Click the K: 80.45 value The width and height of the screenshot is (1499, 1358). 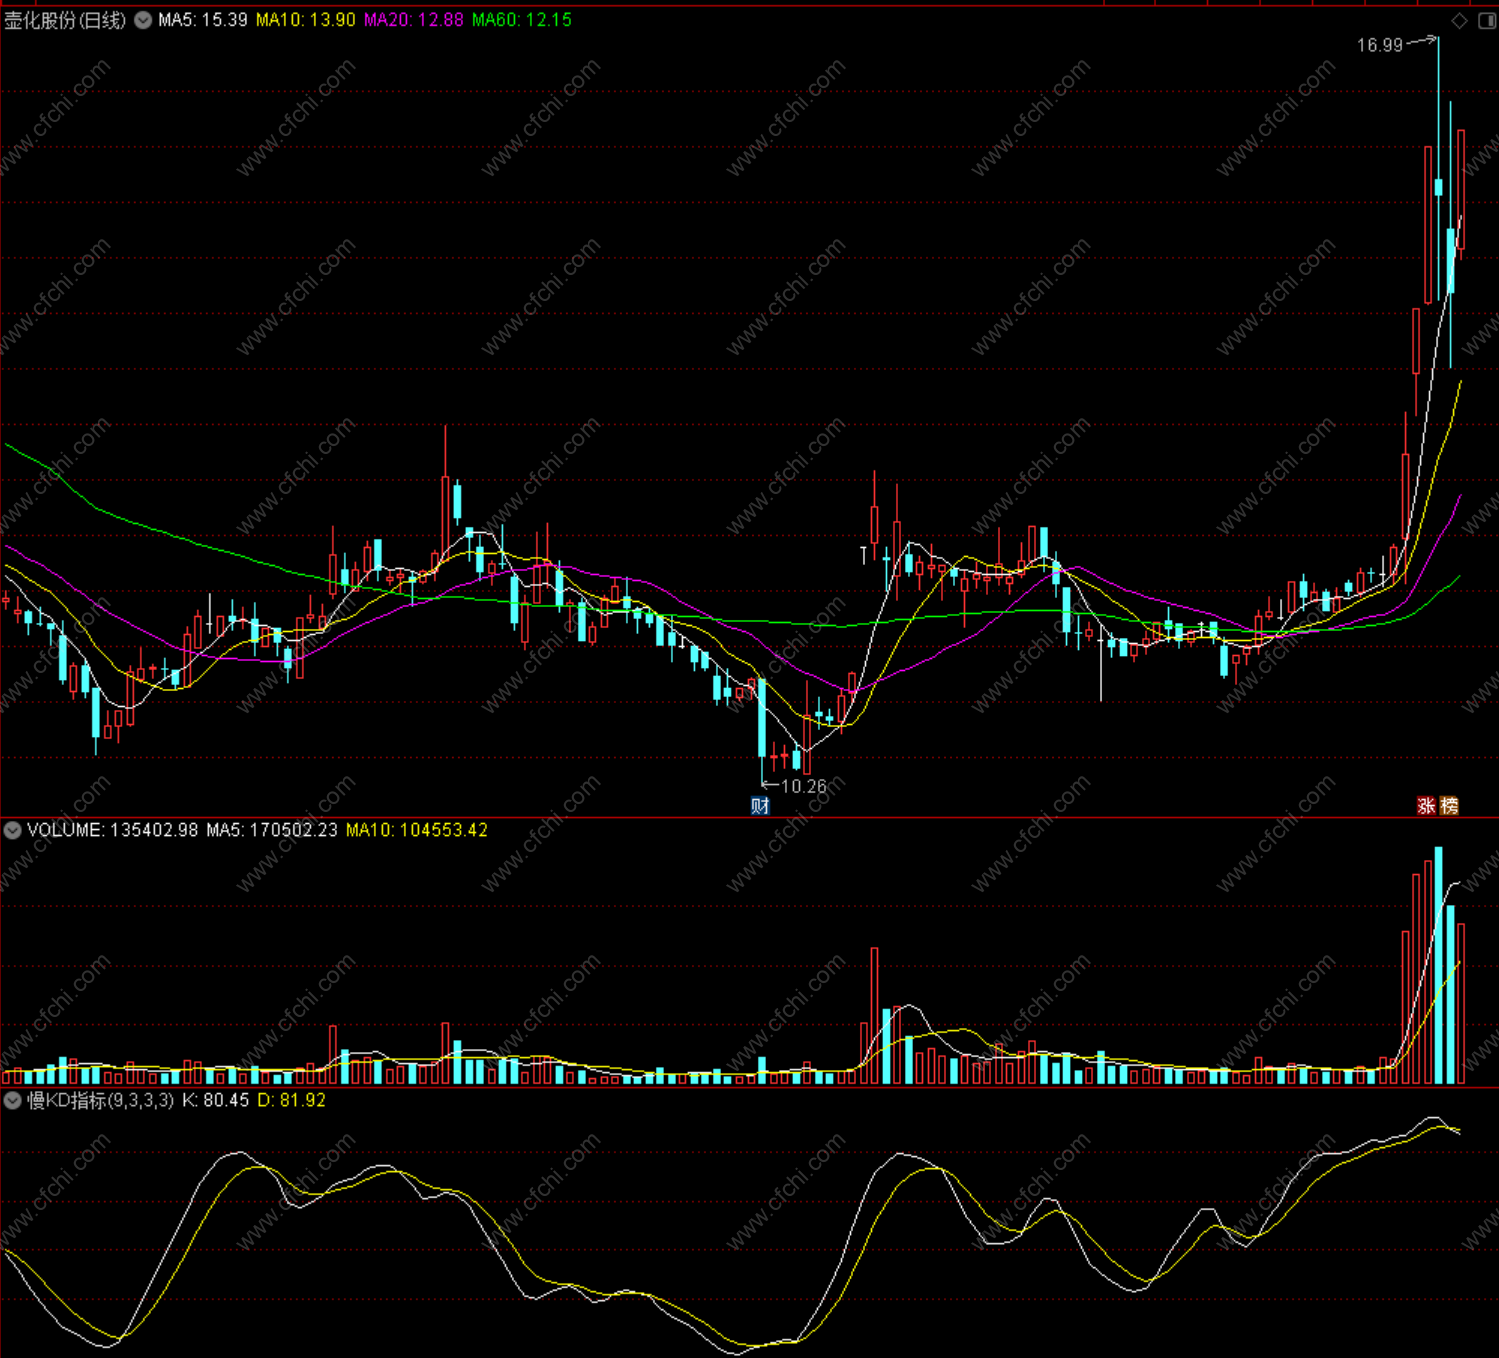(215, 1100)
